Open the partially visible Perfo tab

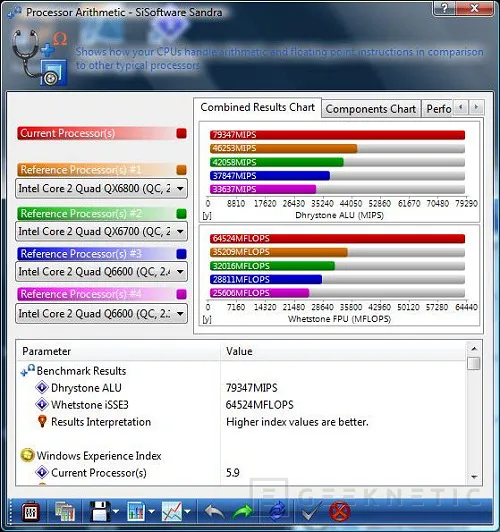coord(437,109)
